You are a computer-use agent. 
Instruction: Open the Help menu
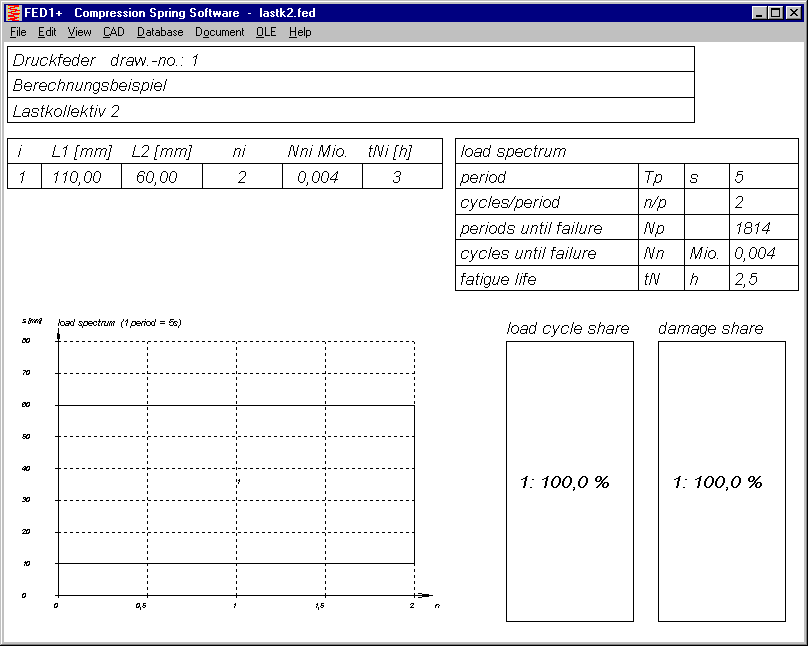(300, 32)
